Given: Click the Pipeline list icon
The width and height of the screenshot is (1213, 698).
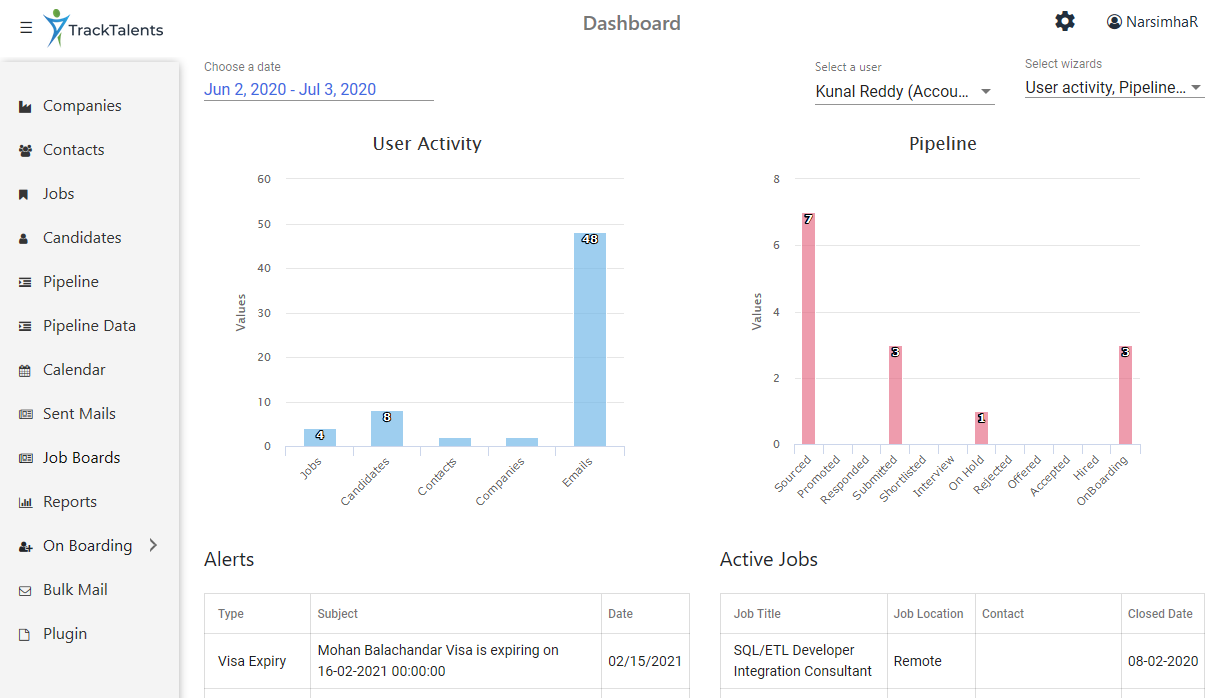Looking at the screenshot, I should click(x=25, y=283).
